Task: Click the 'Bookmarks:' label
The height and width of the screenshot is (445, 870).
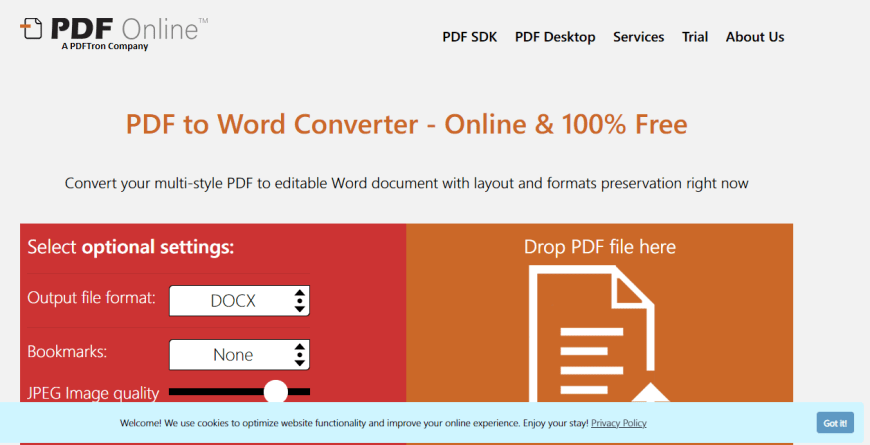Action: tap(67, 352)
